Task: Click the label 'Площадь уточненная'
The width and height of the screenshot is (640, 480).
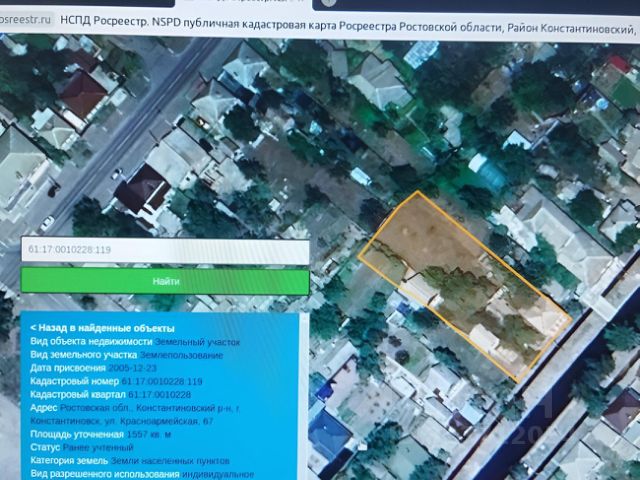Action: (77, 434)
